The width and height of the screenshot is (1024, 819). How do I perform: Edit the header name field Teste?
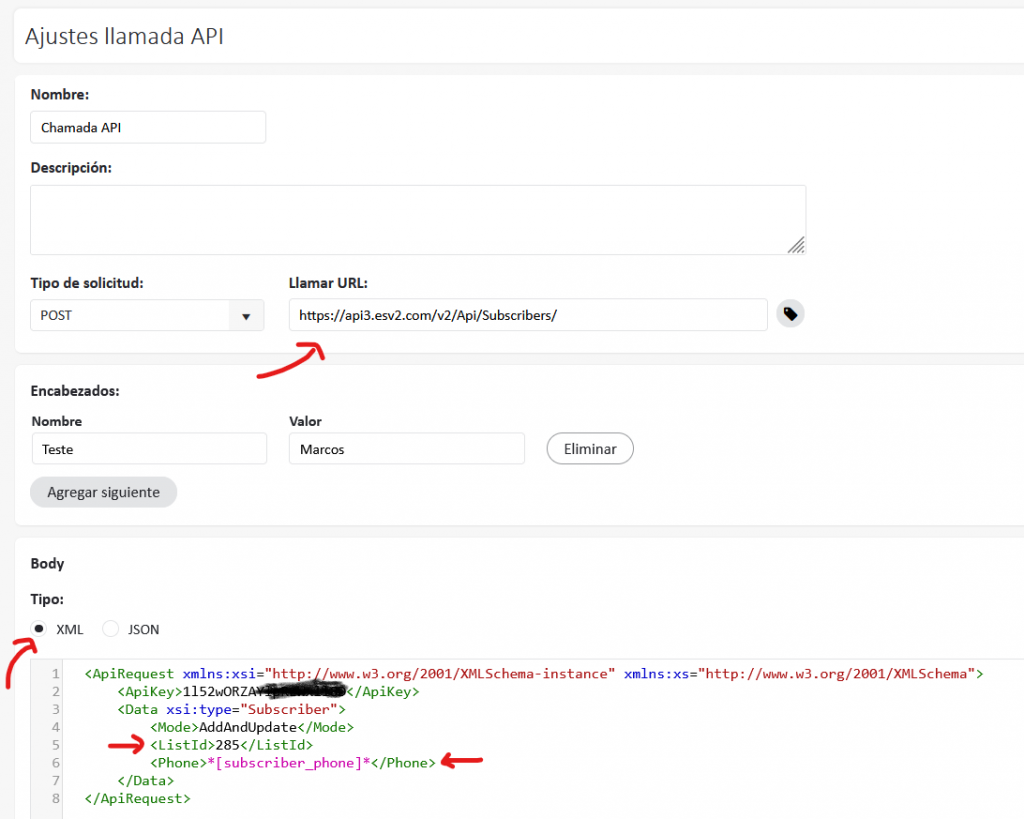coord(148,449)
